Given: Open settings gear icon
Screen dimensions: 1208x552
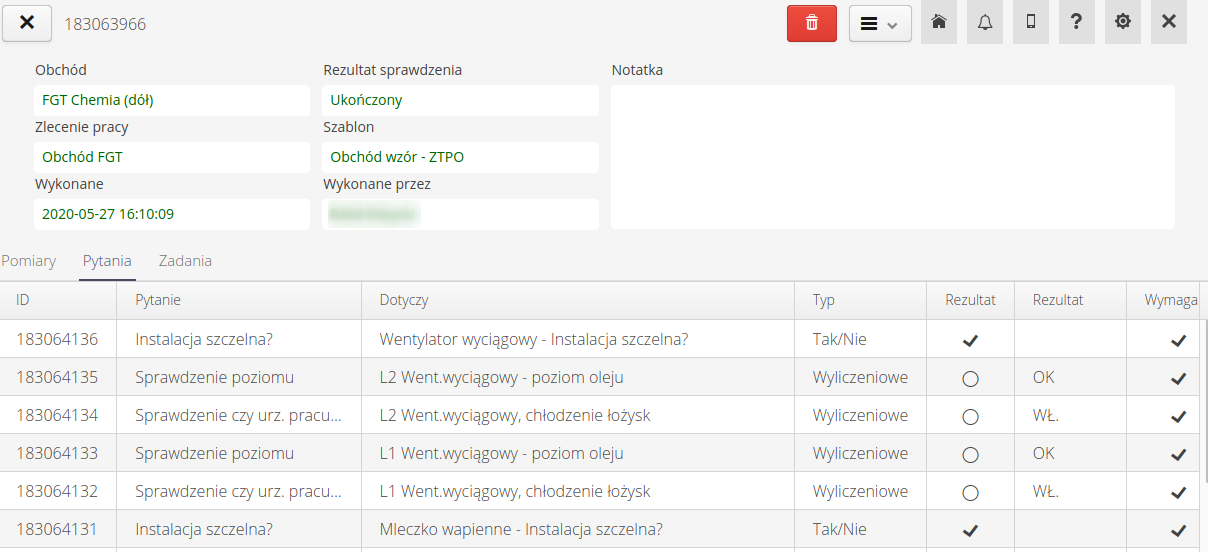Looking at the screenshot, I should coord(1123,22).
